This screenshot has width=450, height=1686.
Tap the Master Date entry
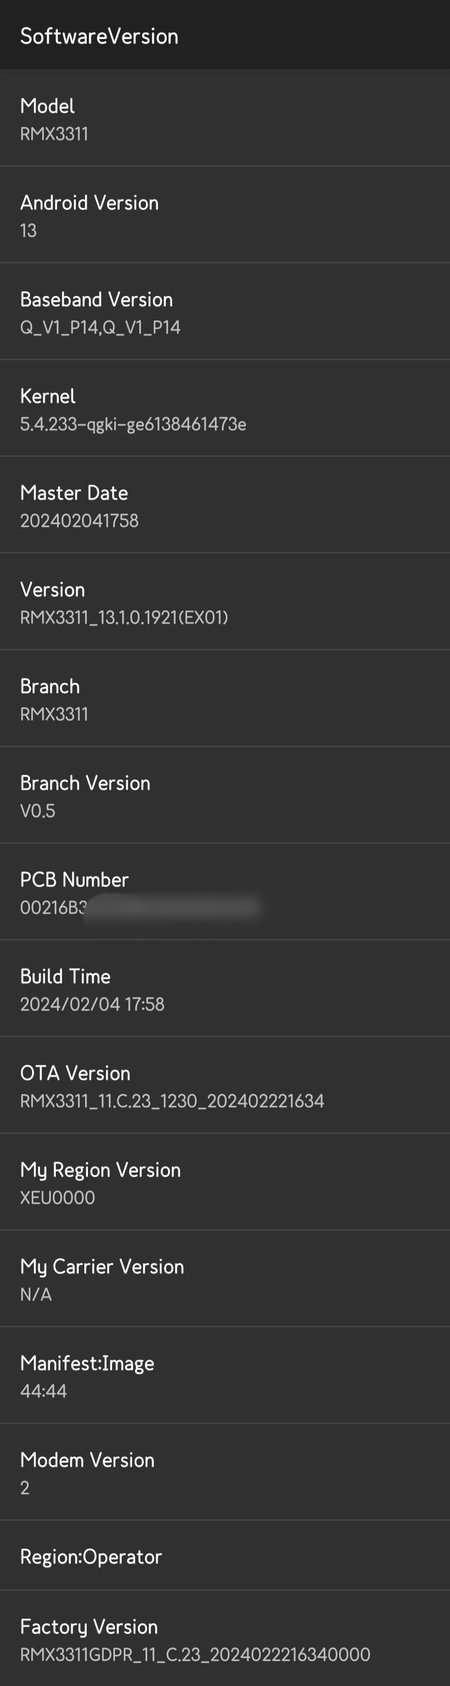225,505
